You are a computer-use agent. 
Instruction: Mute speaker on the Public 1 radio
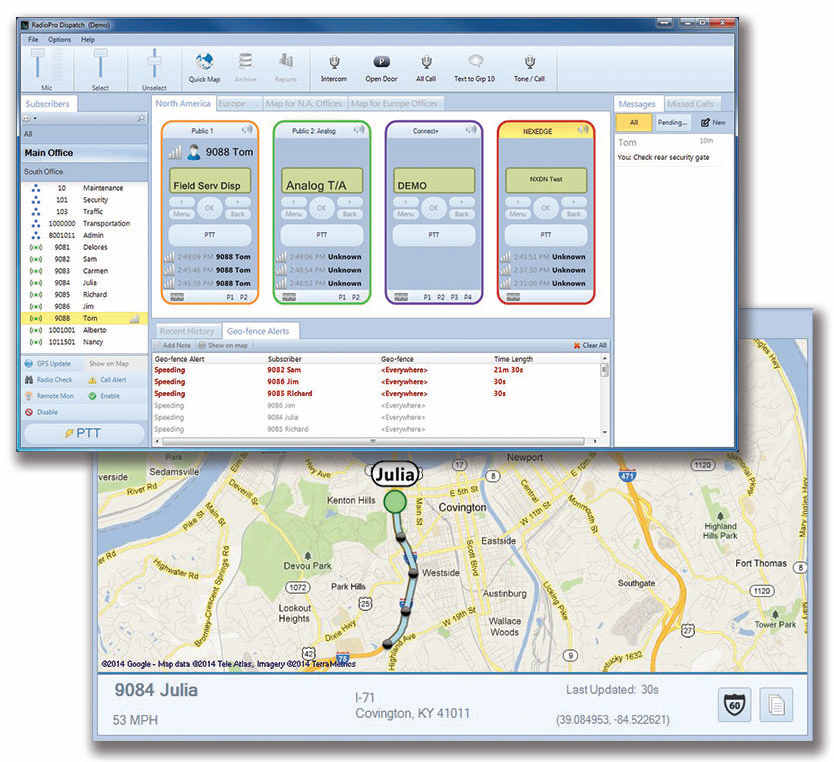coord(247,130)
